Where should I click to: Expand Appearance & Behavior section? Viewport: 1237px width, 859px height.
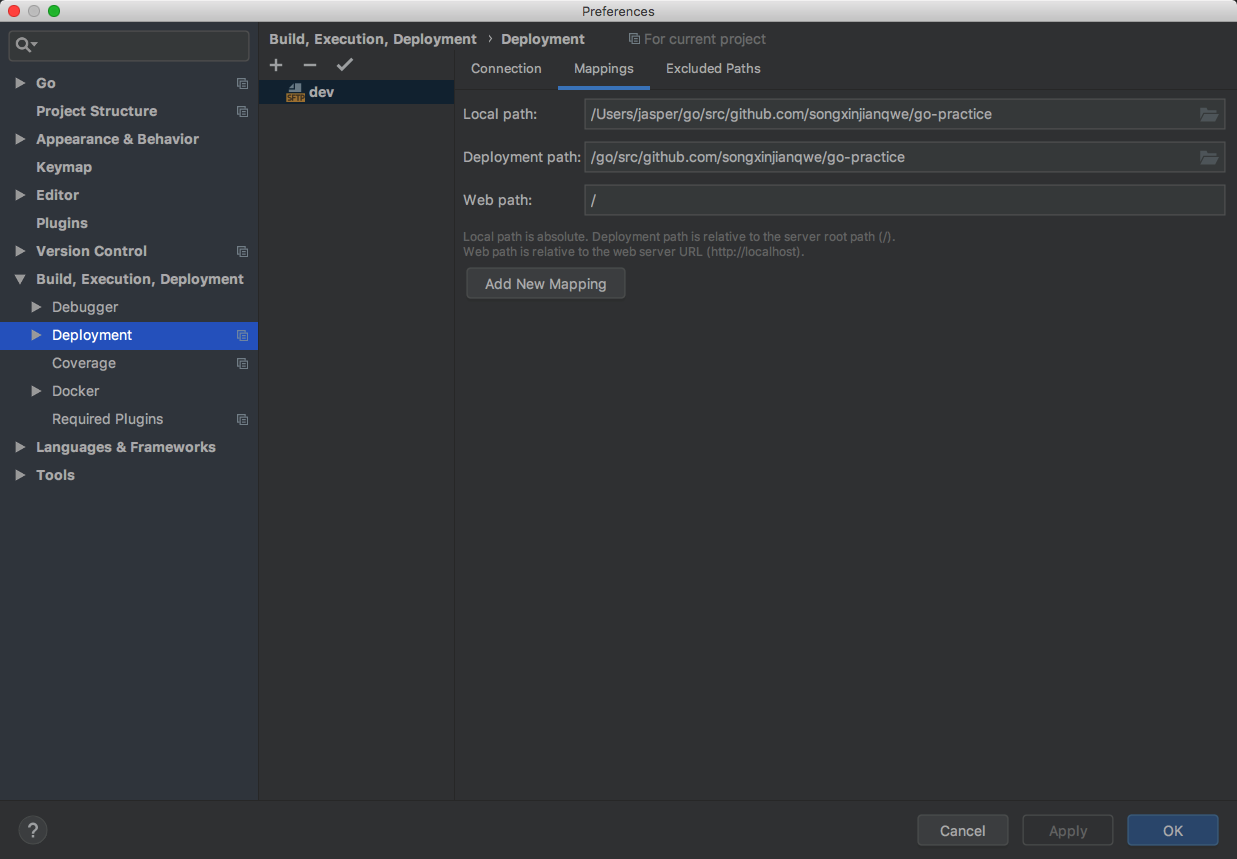click(x=20, y=139)
